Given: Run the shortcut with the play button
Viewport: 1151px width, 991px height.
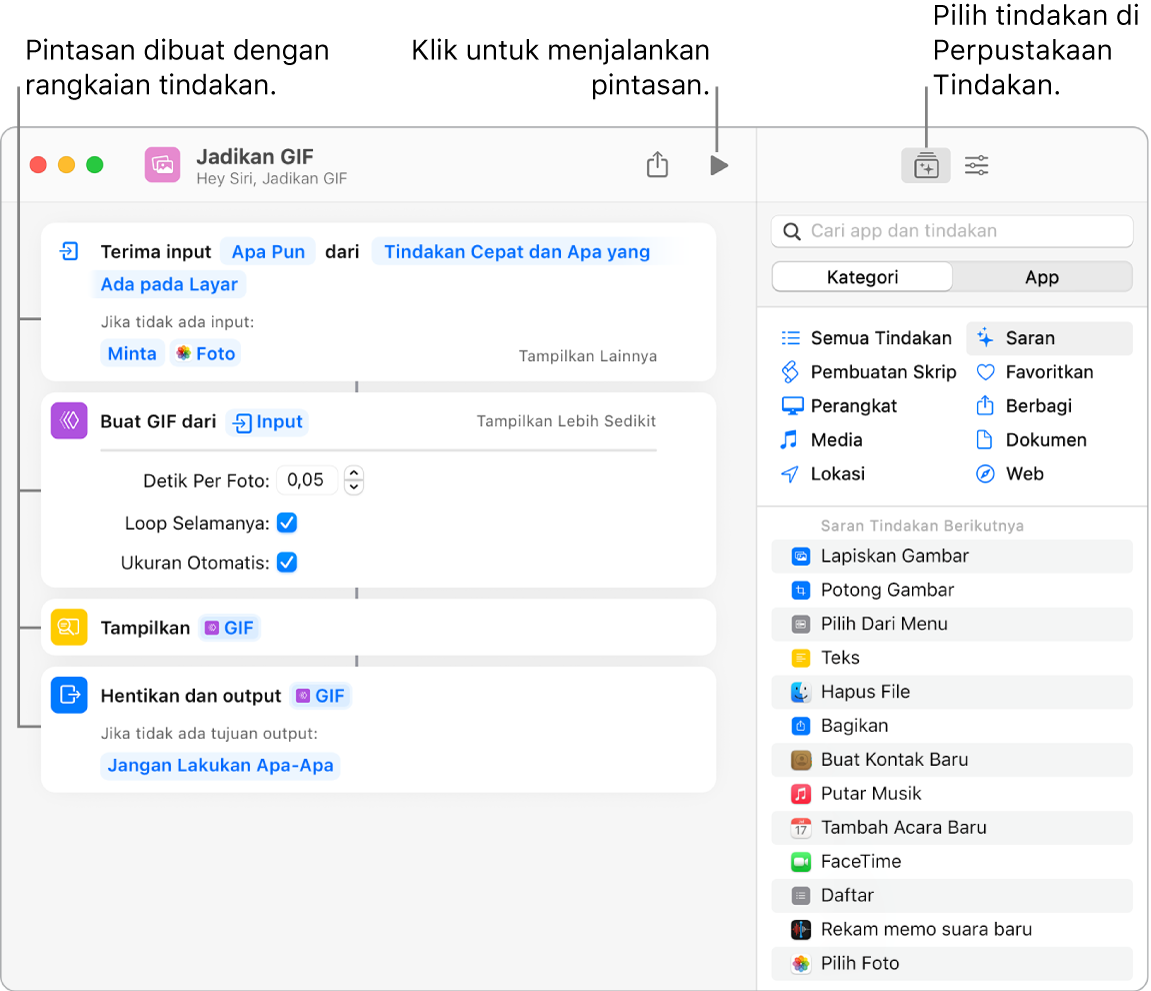Looking at the screenshot, I should pos(719,165).
